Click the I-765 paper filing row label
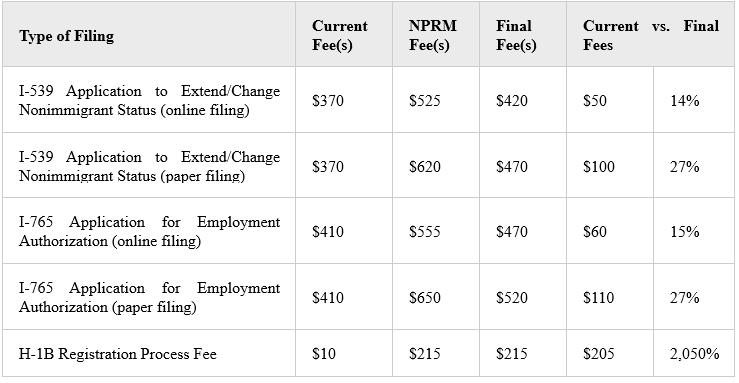 pos(149,297)
